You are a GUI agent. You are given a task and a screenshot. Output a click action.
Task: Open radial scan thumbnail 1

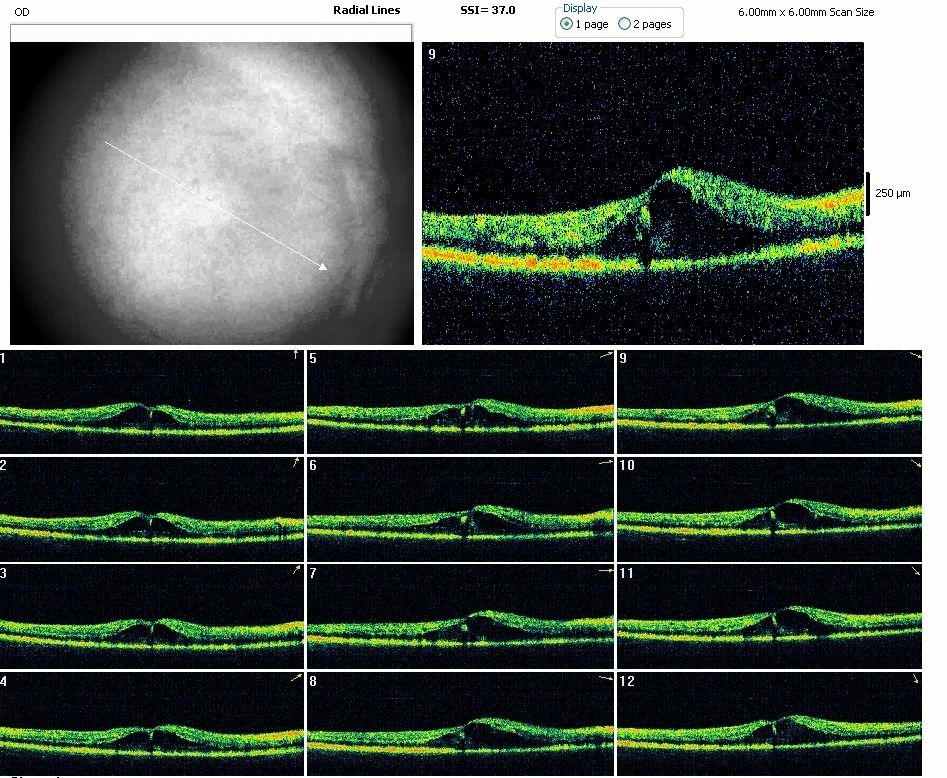pyautogui.click(x=151, y=402)
